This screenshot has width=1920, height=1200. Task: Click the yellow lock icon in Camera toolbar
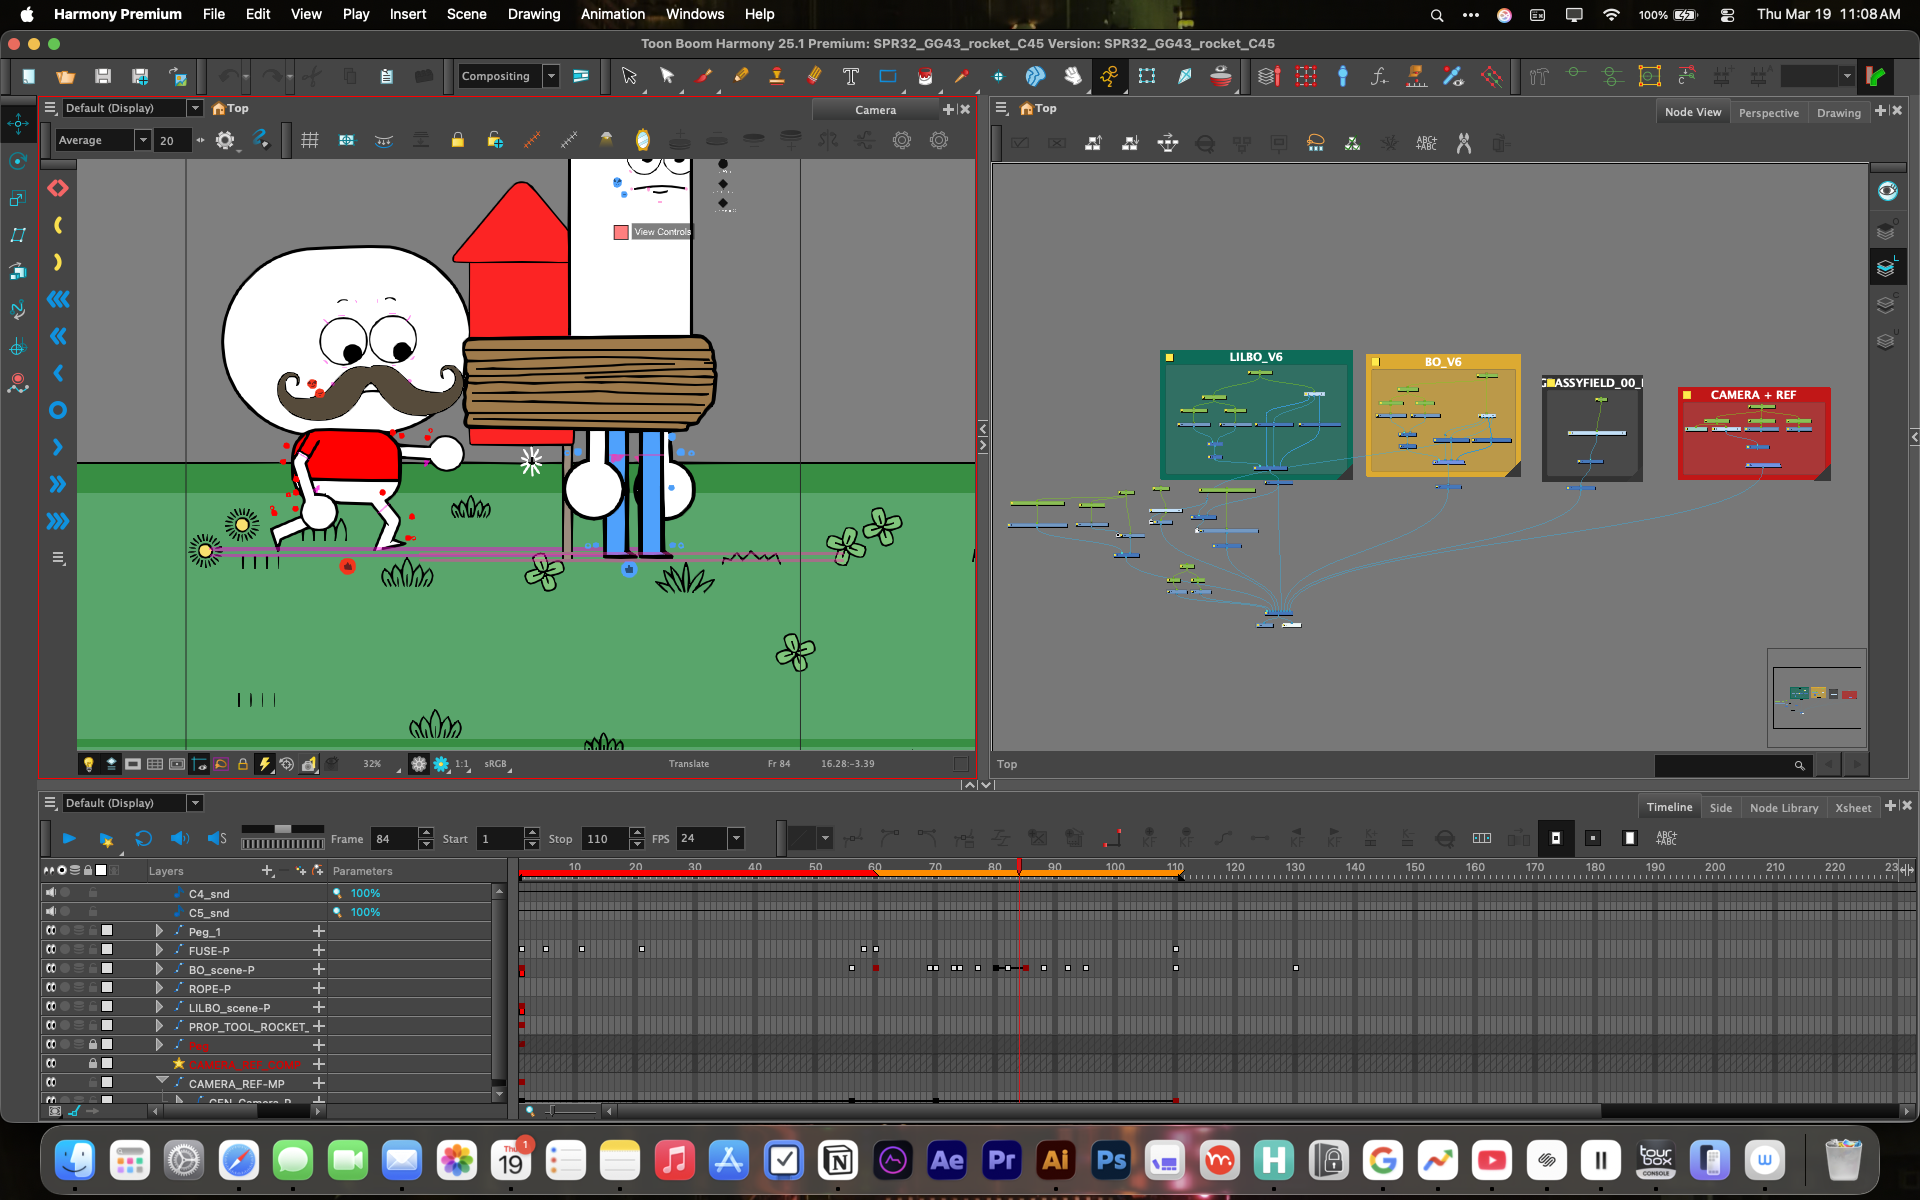(x=457, y=140)
